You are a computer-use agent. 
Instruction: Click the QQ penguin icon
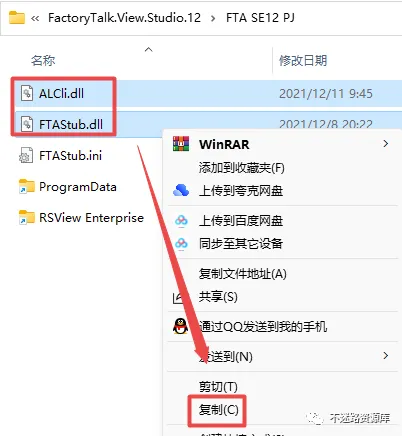point(180,326)
